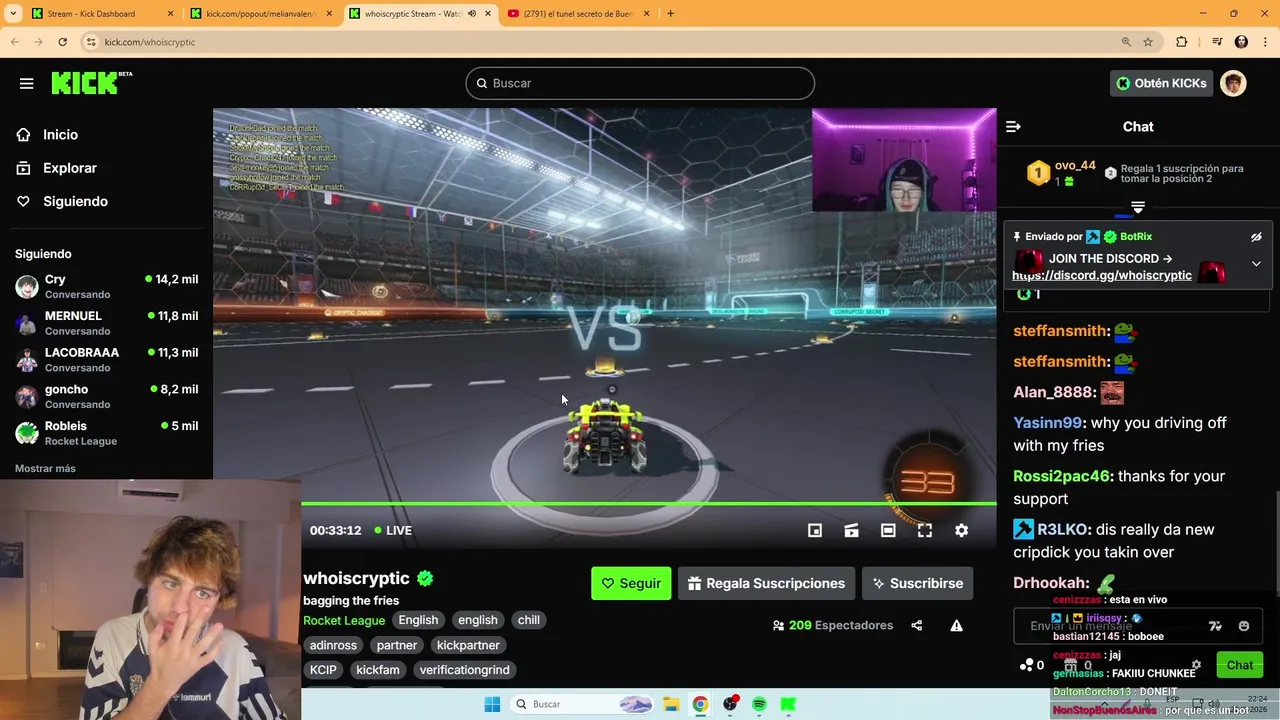Open quick emotes icon in chat input
This screenshot has height=720, width=1280.
coord(1215,626)
